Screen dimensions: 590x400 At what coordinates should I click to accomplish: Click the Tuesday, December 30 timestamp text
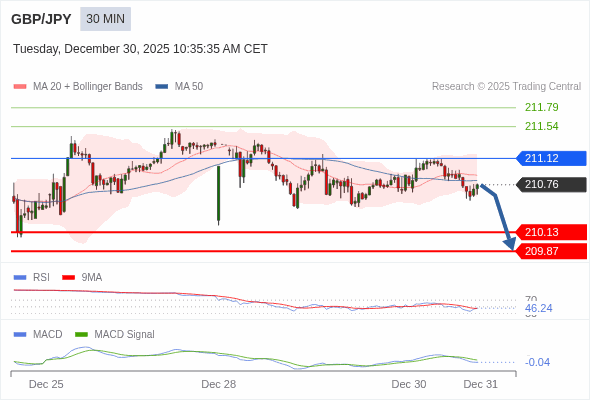[140, 49]
